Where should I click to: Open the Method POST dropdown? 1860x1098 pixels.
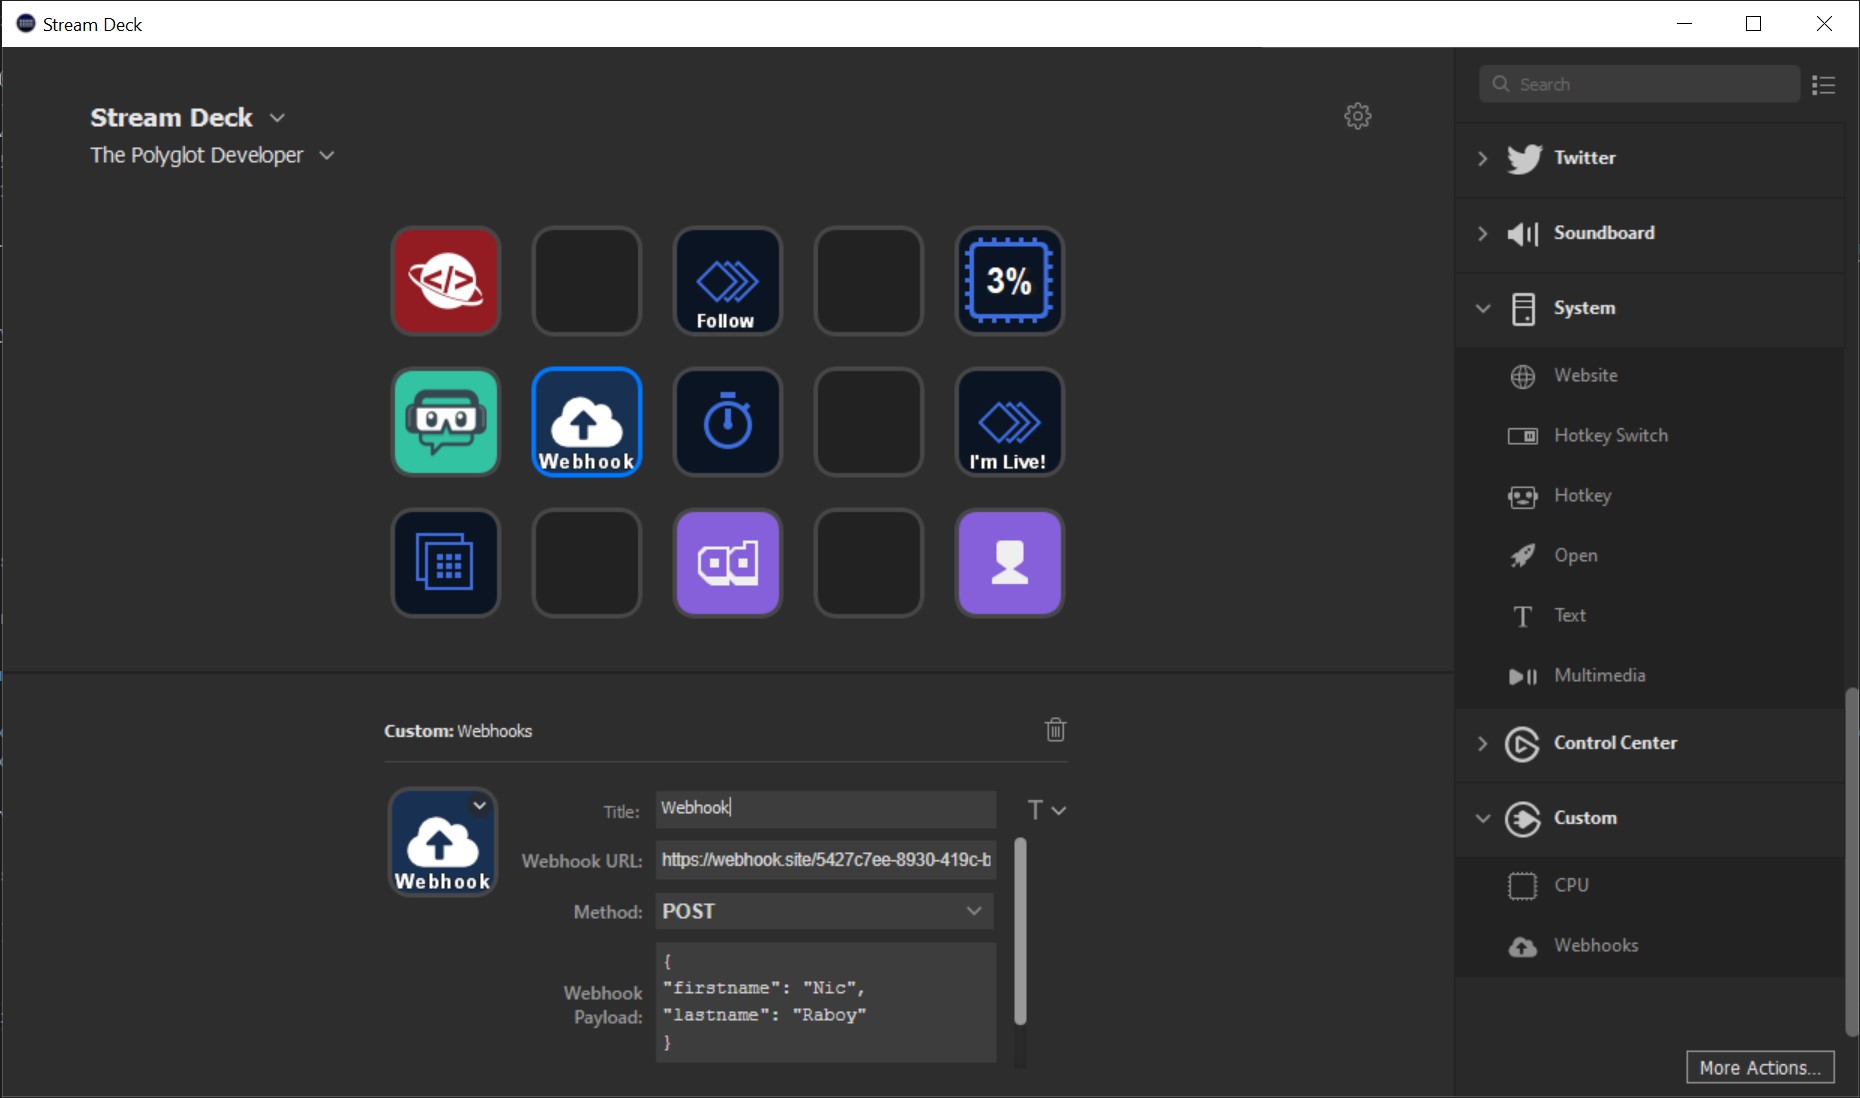click(x=825, y=911)
